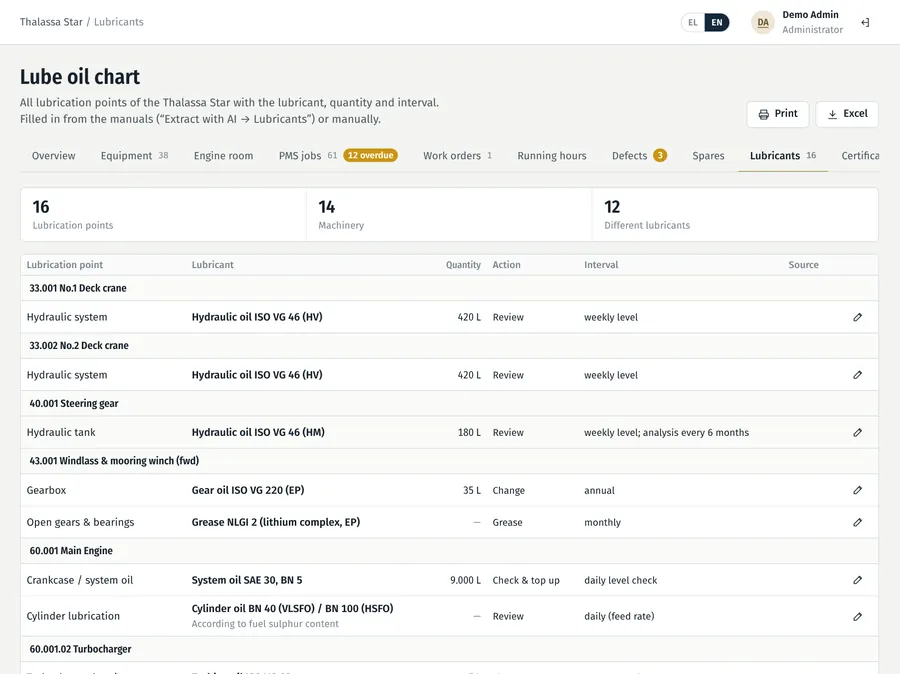Switch language to EL
The width and height of the screenshot is (900, 674).
click(693, 22)
